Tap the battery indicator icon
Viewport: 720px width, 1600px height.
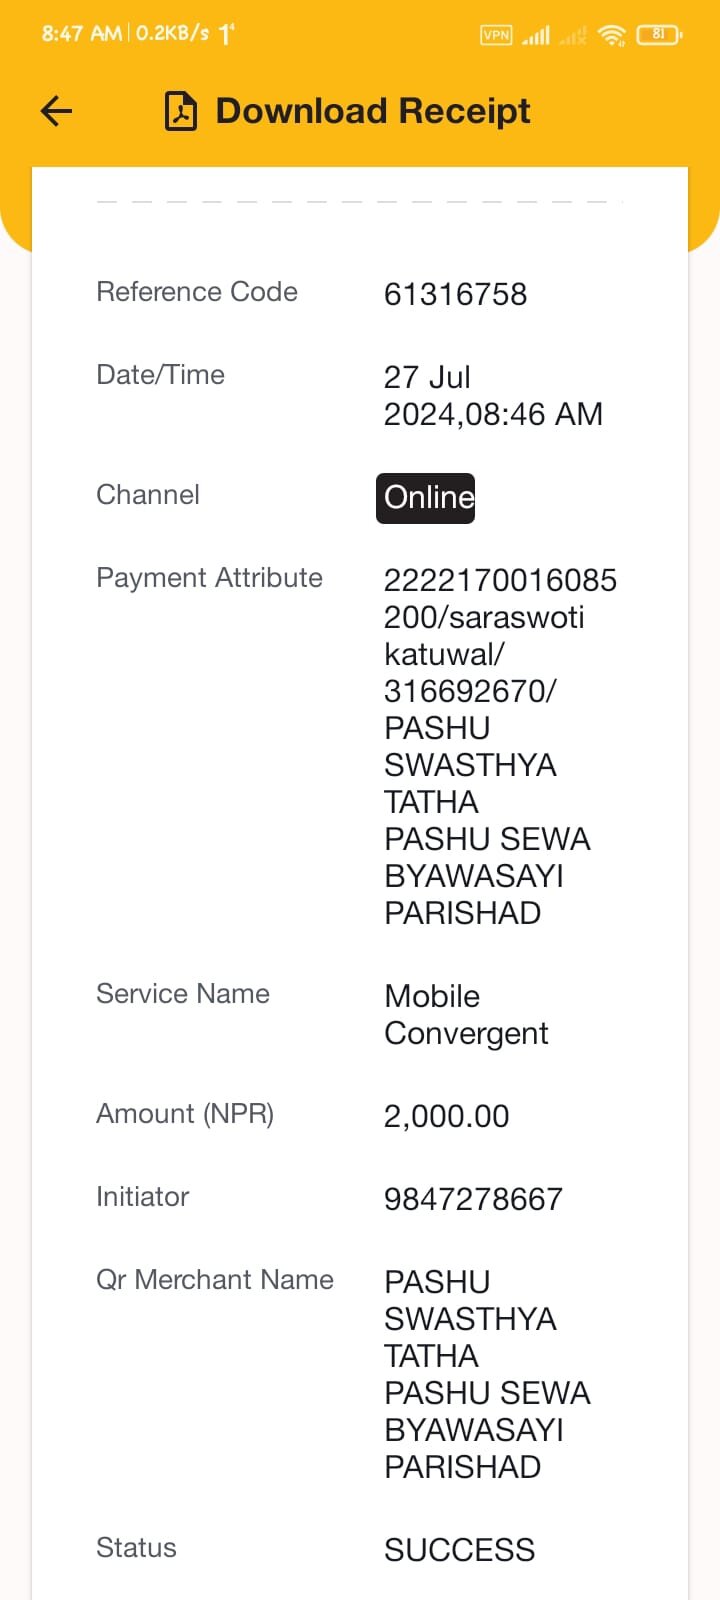pyautogui.click(x=659, y=34)
